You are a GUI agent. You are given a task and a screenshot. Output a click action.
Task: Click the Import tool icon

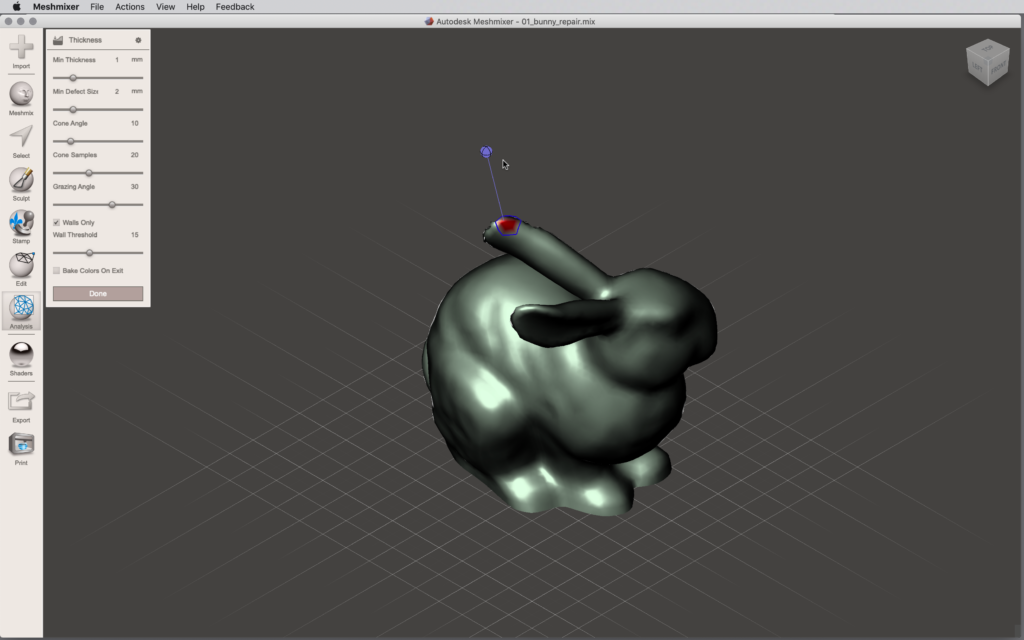point(21,48)
